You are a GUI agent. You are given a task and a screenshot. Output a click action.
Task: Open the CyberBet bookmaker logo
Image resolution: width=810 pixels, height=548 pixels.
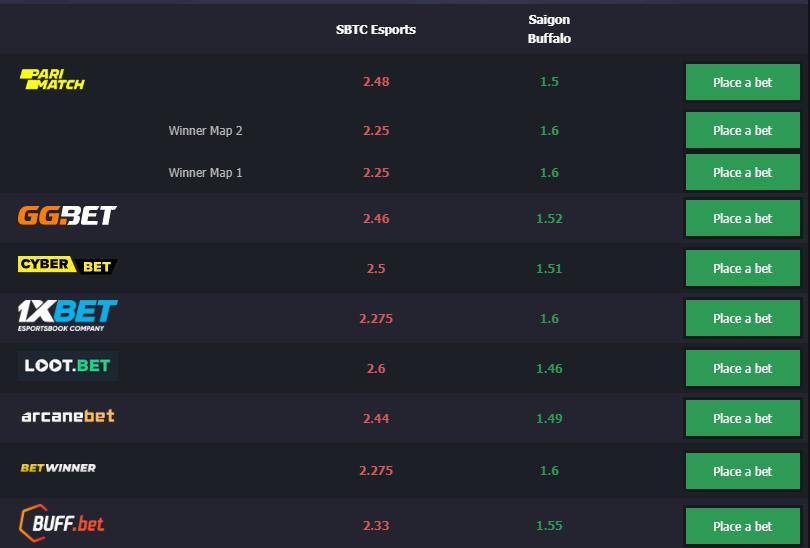click(67, 265)
